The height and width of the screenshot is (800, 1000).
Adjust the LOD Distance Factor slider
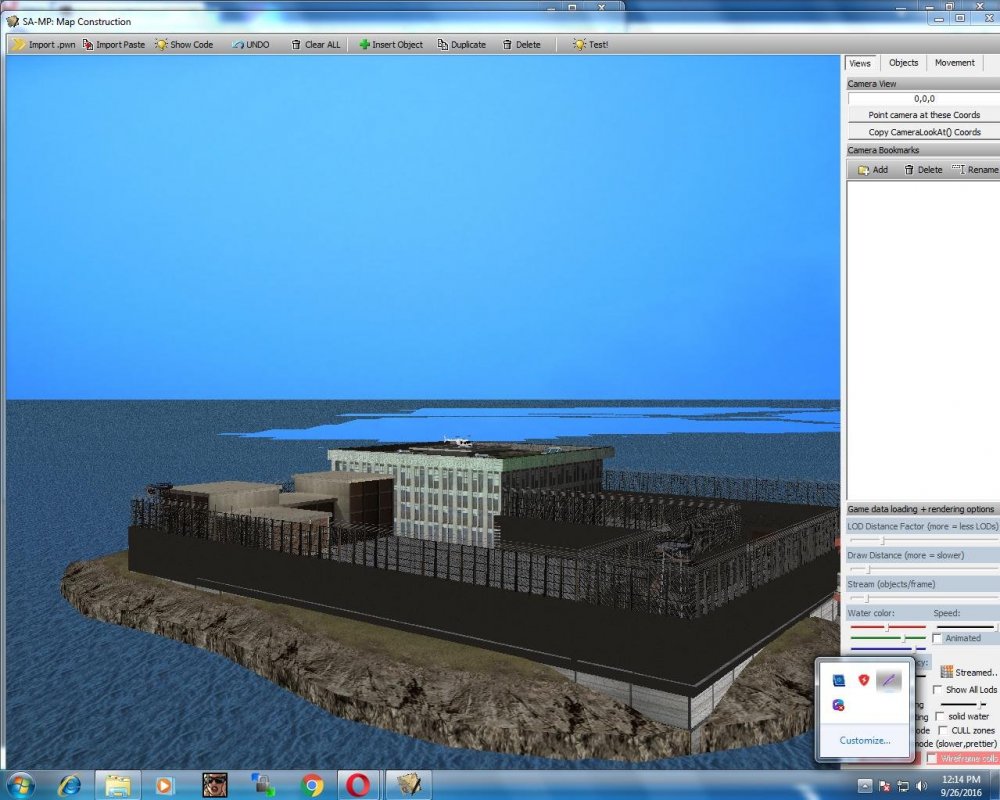pos(923,540)
